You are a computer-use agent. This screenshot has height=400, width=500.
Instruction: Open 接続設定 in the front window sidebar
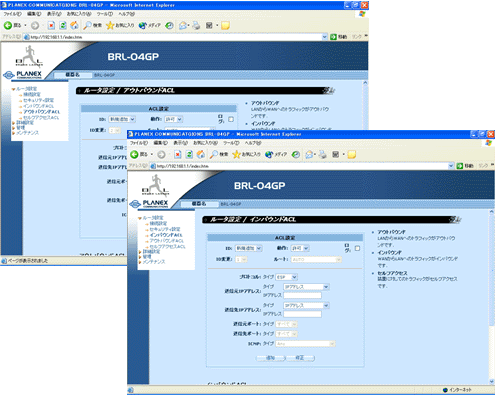click(x=158, y=223)
